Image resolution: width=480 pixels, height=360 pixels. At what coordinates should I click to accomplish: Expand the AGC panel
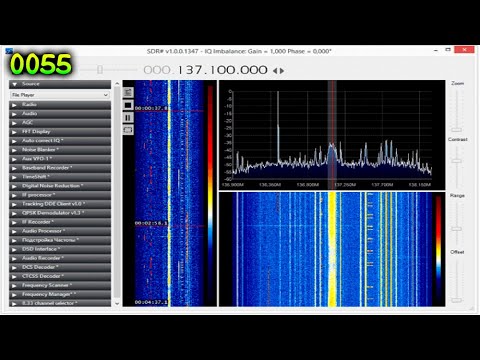coord(60,123)
